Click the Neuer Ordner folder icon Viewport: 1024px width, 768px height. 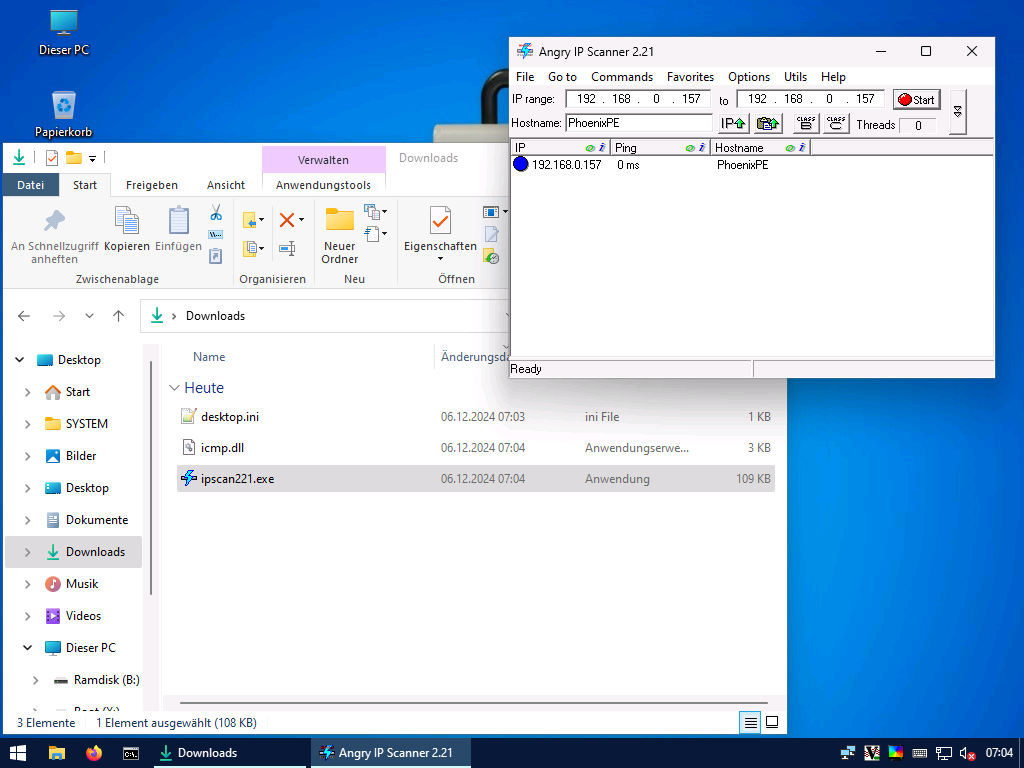(340, 220)
